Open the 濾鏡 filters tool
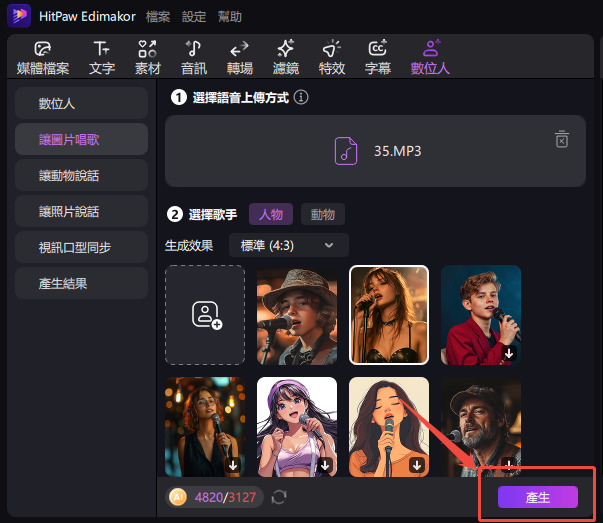This screenshot has width=603, height=523. tap(286, 58)
